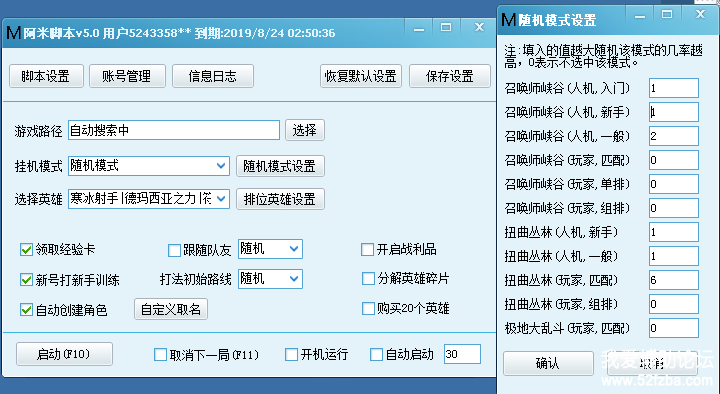Viewport: 720px width, 394px height.
Task: Click 扭曲丛林(玩家,匹配) value field
Action: (x=674, y=280)
